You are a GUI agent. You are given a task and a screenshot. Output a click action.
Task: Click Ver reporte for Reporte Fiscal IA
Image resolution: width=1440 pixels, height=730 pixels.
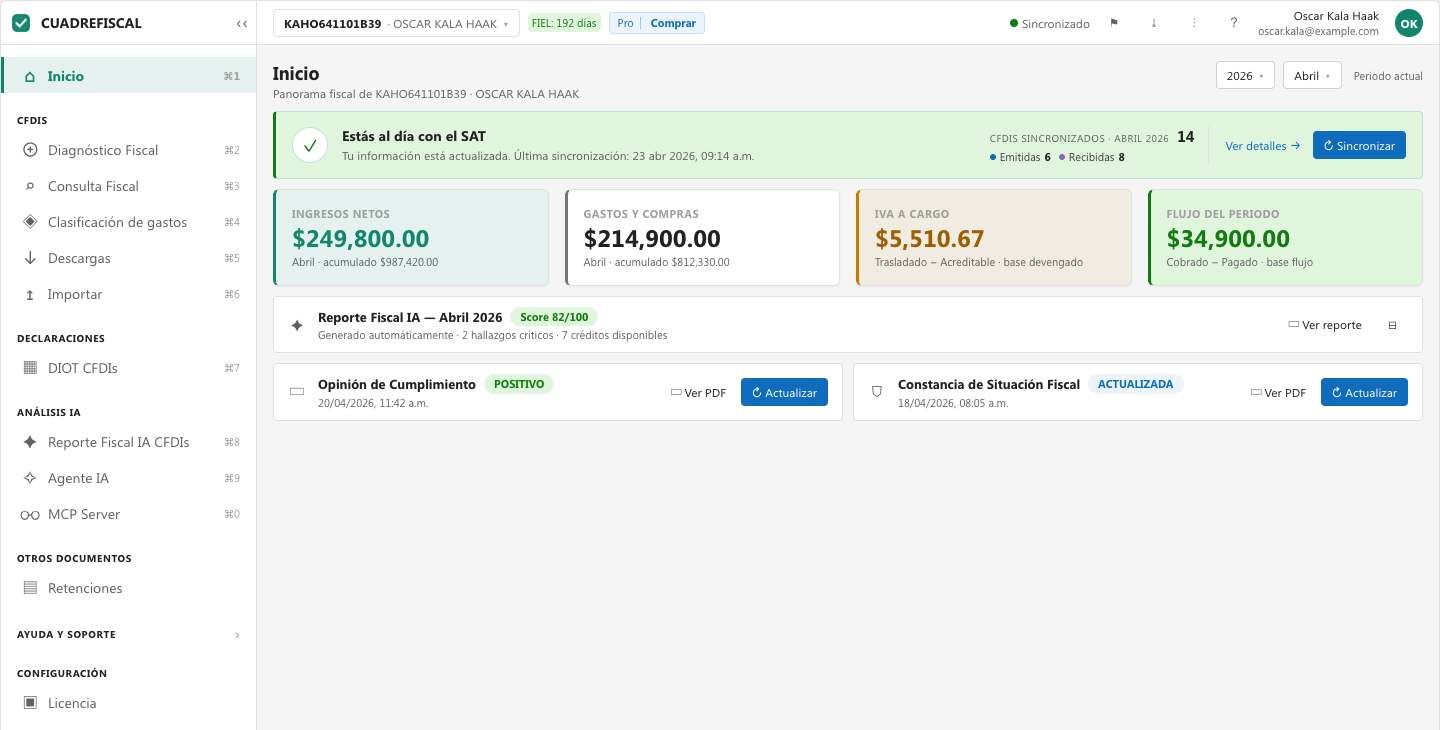[1325, 325]
